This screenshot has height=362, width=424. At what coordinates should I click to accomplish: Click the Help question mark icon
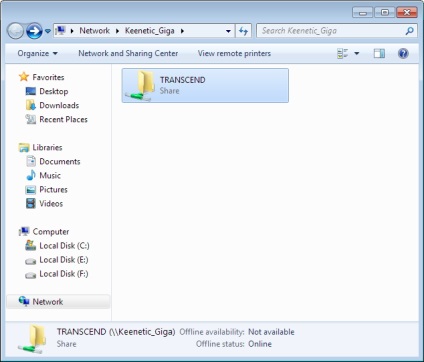[403, 53]
